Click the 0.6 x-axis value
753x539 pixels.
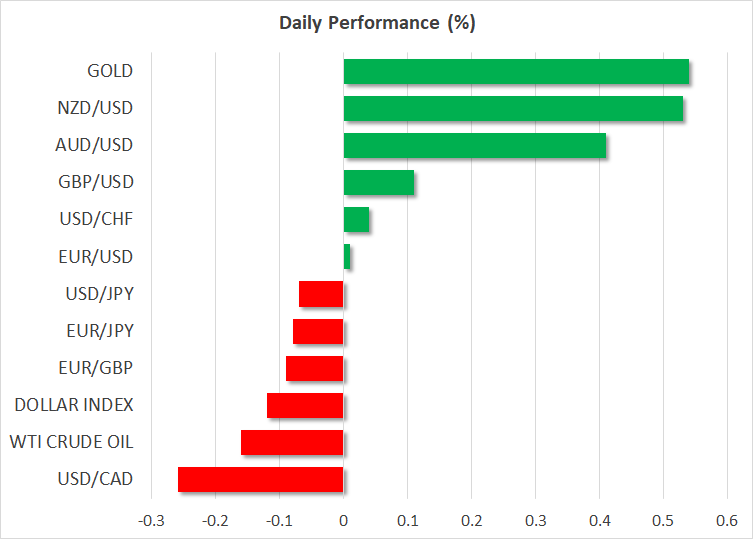727,521
